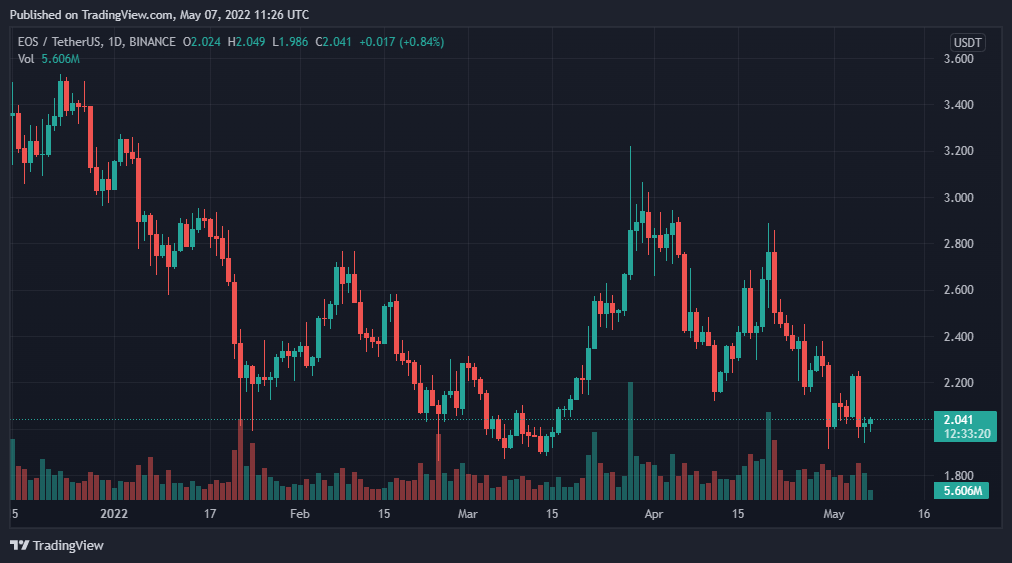Click the open price value O2.024
The width and height of the screenshot is (1012, 563).
[x=201, y=42]
